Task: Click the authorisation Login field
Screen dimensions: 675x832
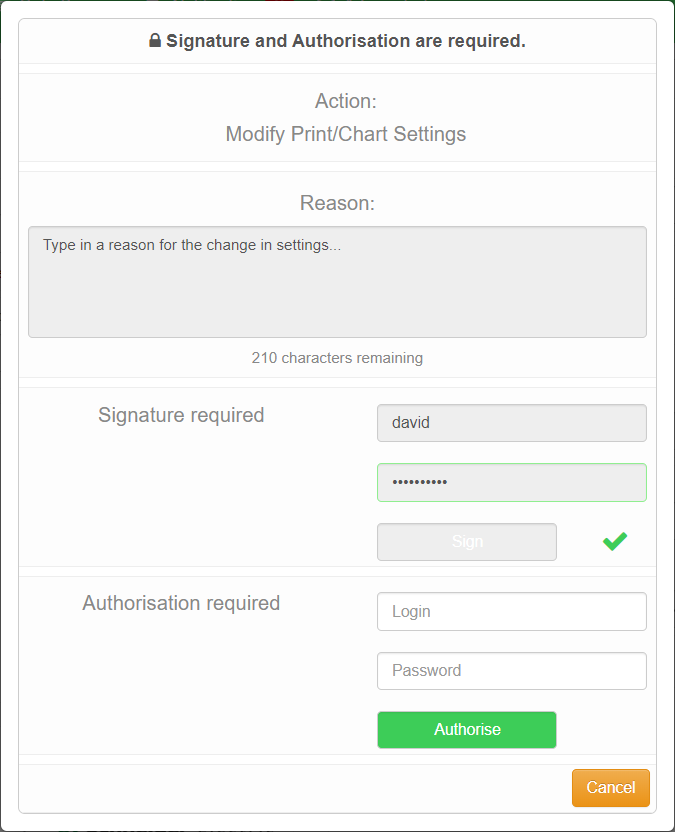Action: coord(512,611)
